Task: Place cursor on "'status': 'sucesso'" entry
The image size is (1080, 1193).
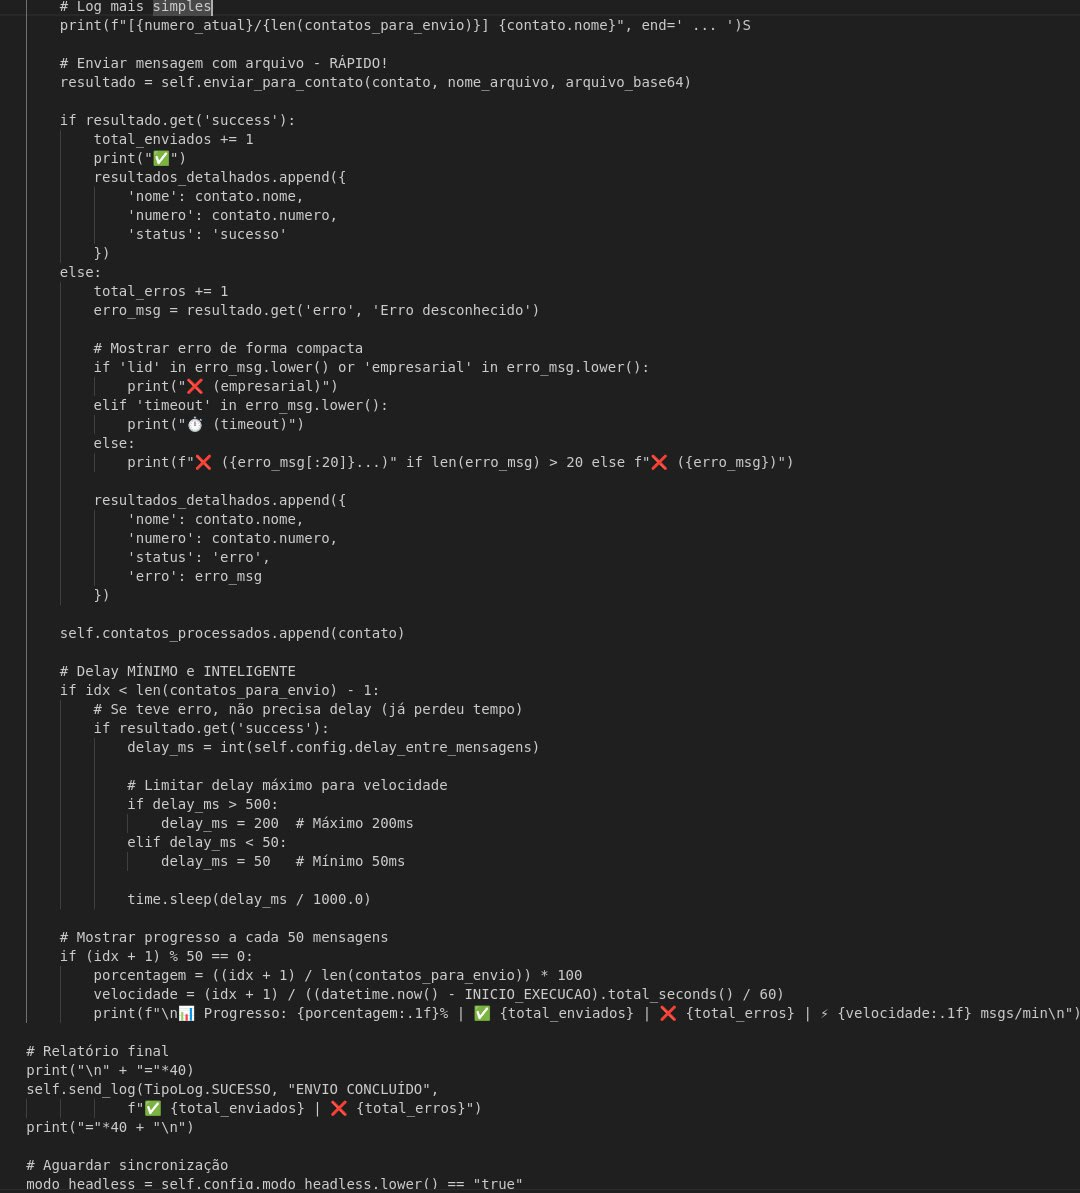Action: pos(207,234)
